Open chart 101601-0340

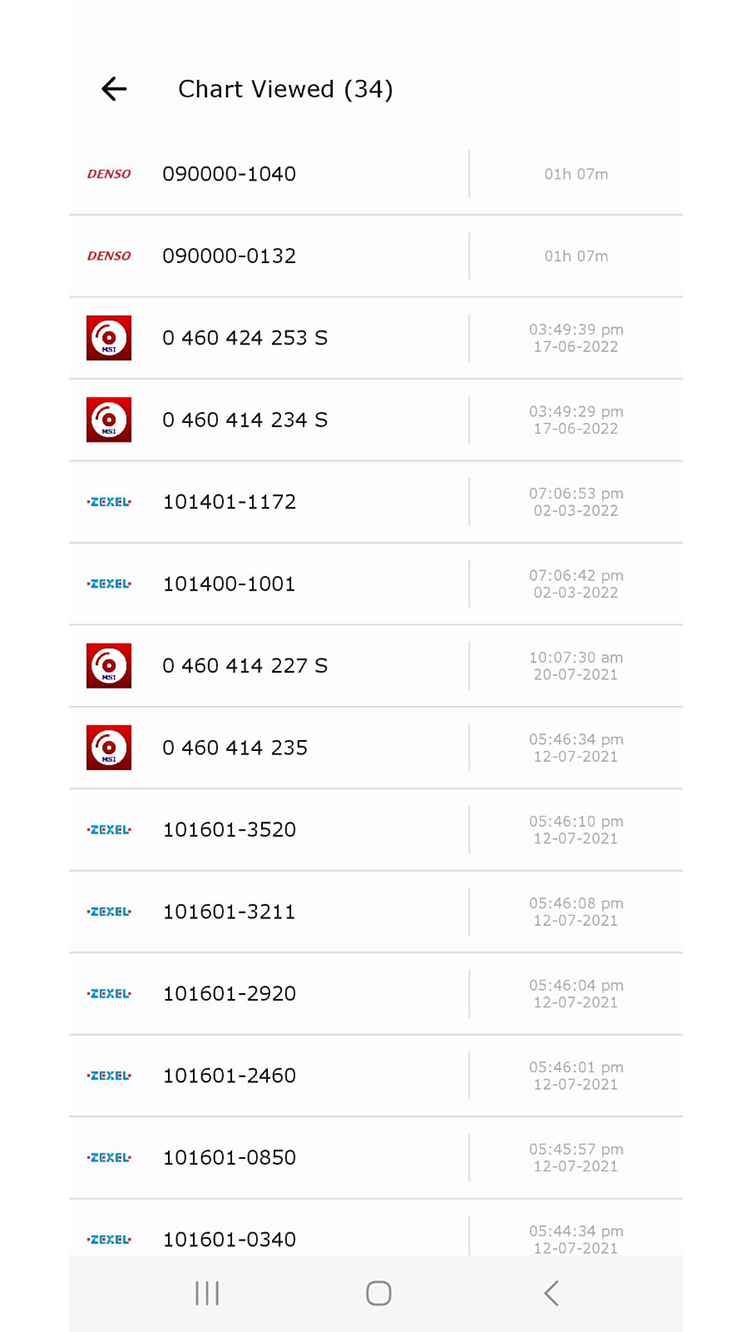pos(229,1239)
